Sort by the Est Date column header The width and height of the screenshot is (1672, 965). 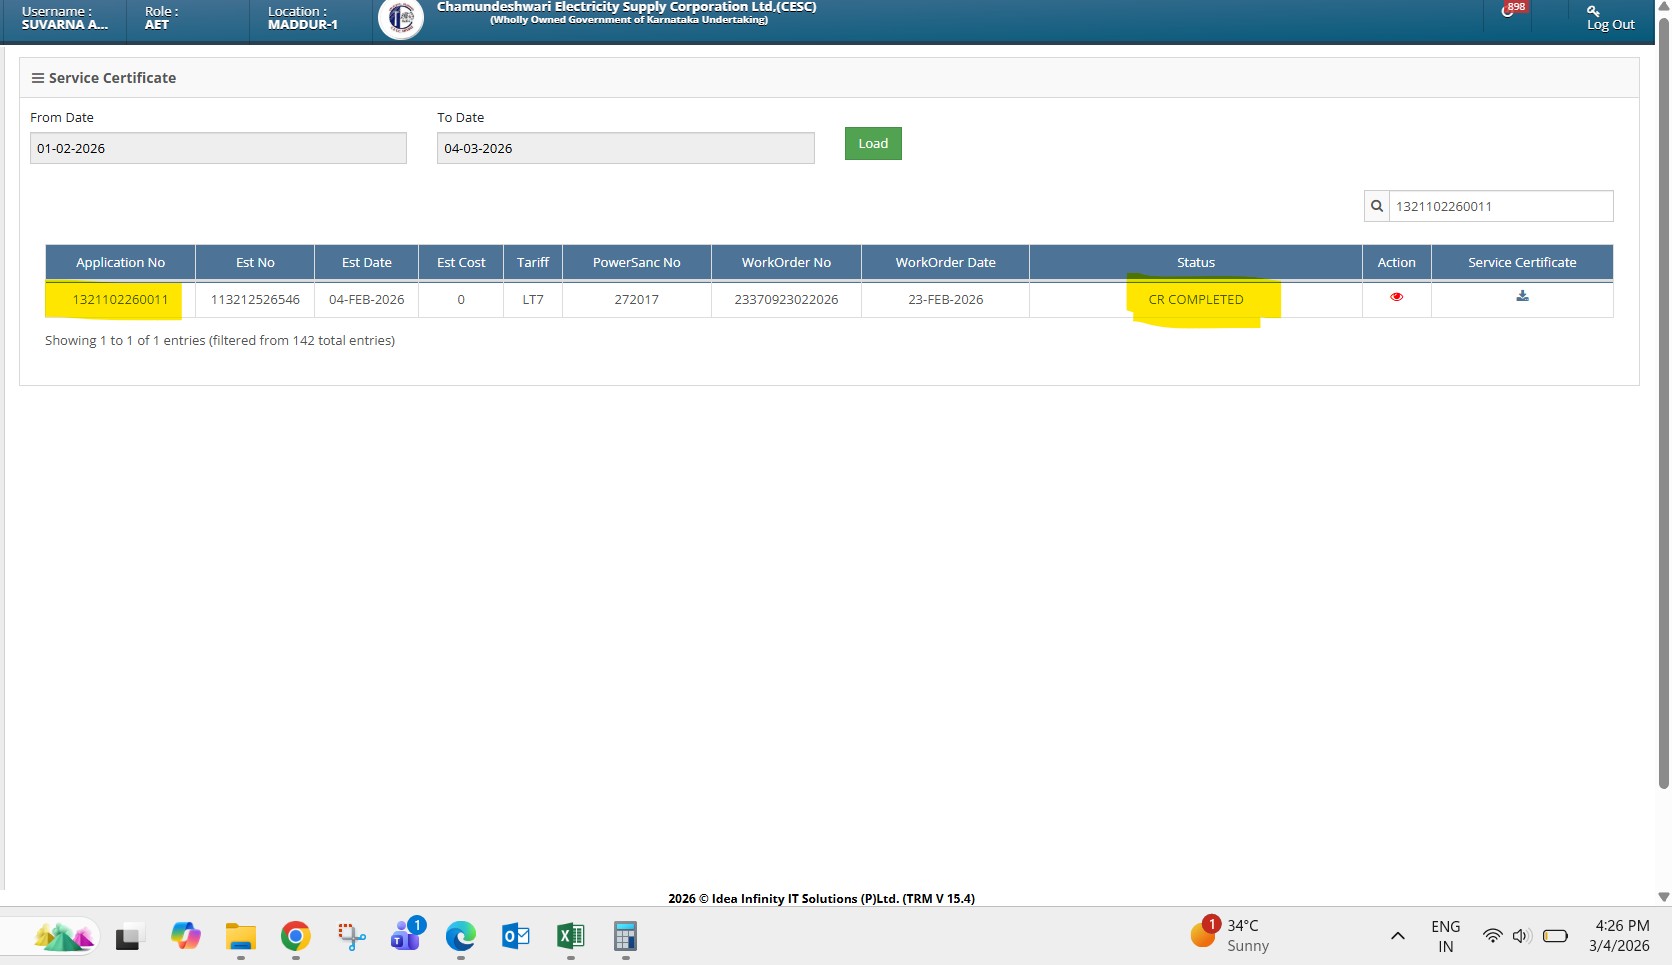click(x=367, y=262)
